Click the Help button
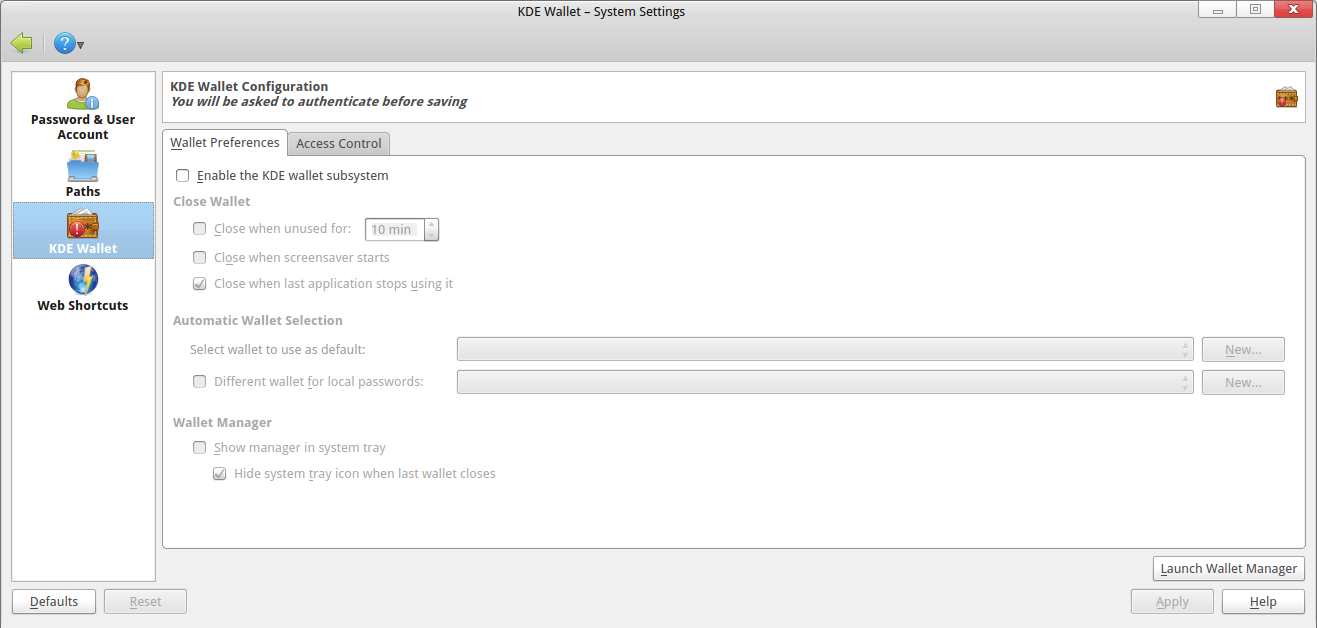 coord(1263,602)
